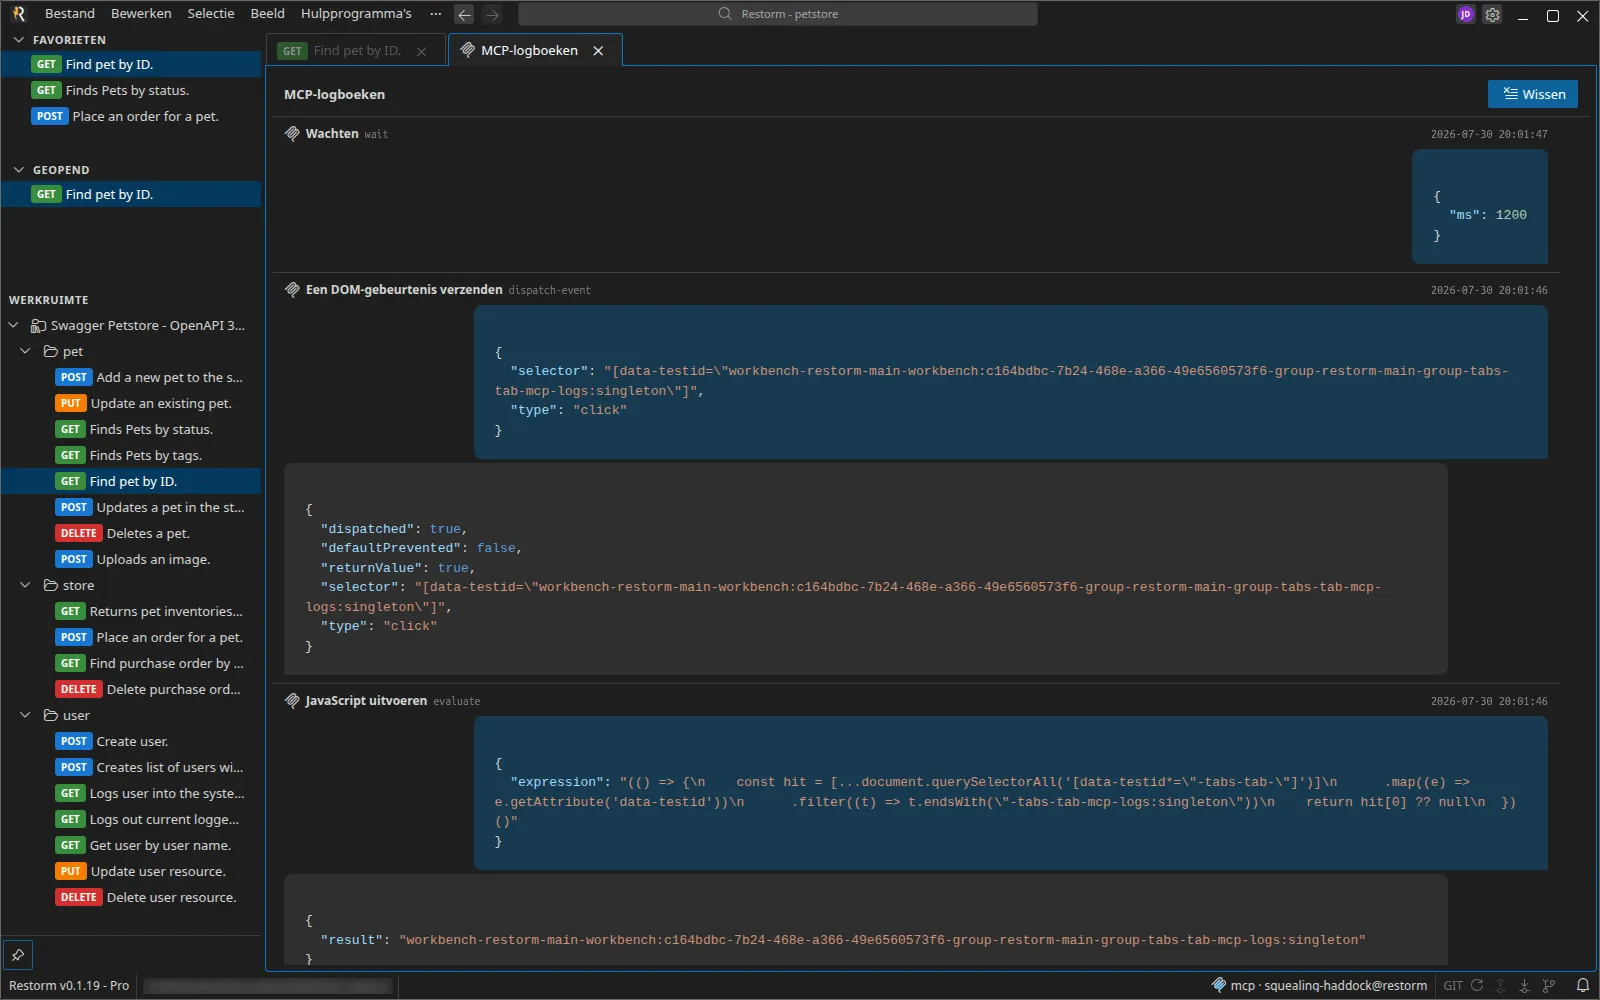Viewport: 1600px width, 1000px height.
Task: Open POST Updates a pet in the store
Action: pos(131,507)
